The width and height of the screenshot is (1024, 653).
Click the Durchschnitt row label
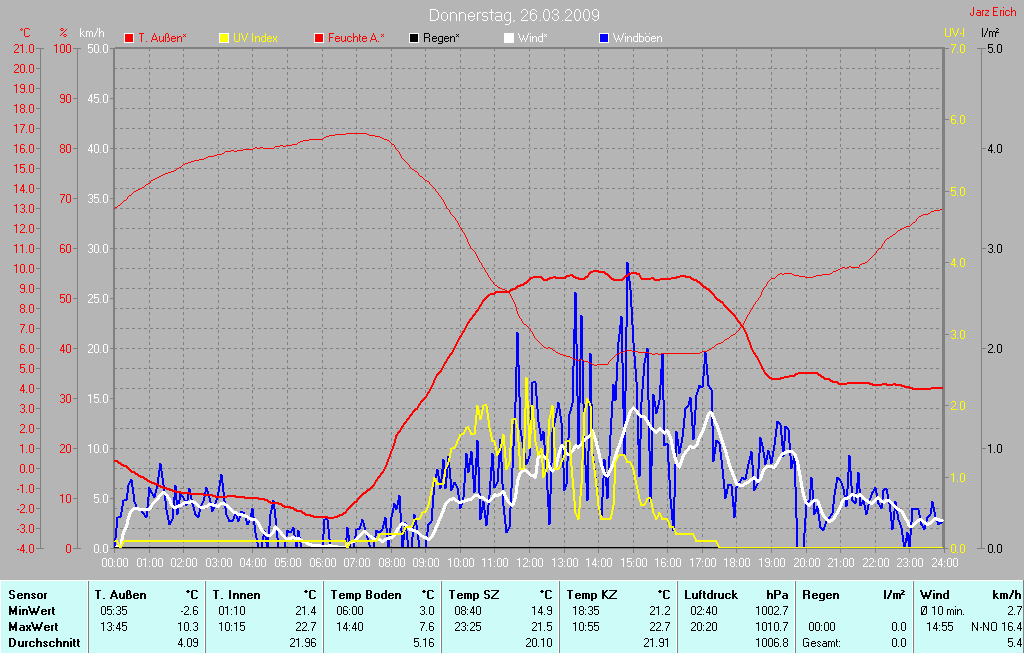tap(44, 643)
